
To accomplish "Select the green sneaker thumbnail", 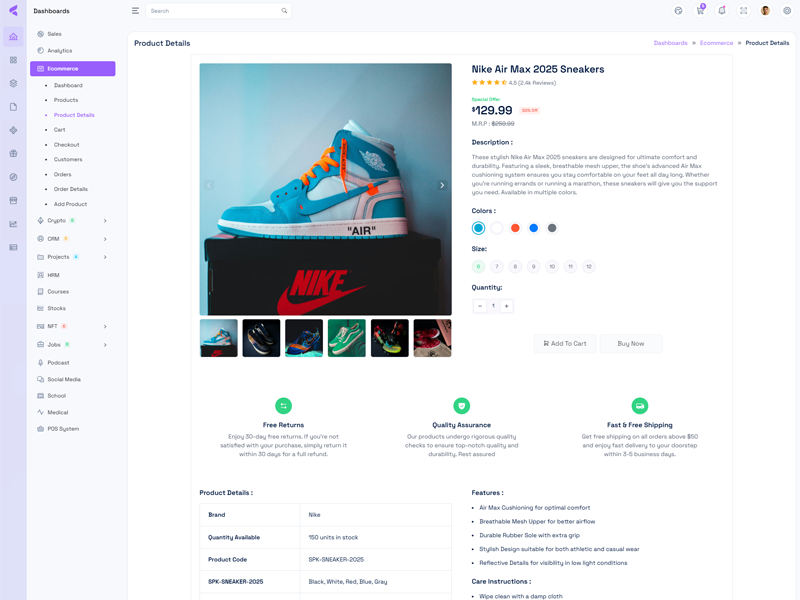I will coord(347,338).
